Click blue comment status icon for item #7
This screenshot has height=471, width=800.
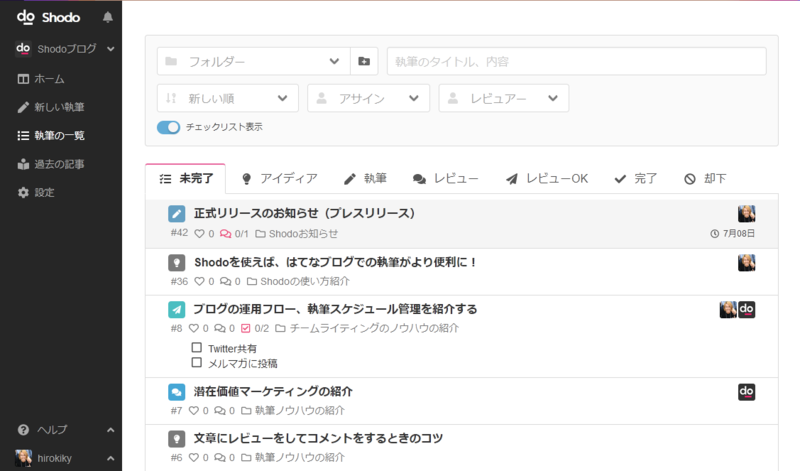177,392
